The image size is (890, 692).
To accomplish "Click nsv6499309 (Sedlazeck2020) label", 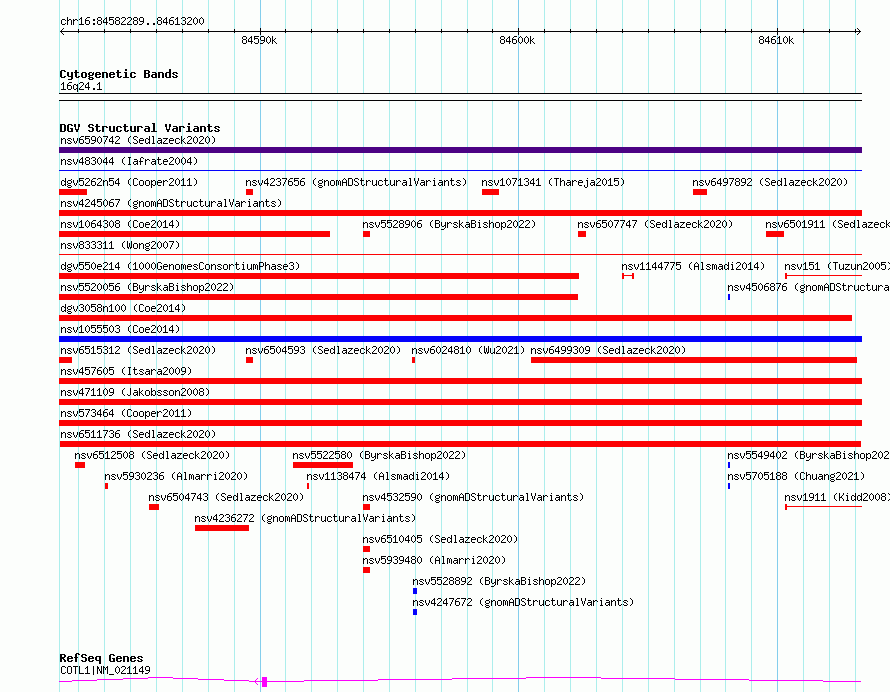I will tap(608, 350).
